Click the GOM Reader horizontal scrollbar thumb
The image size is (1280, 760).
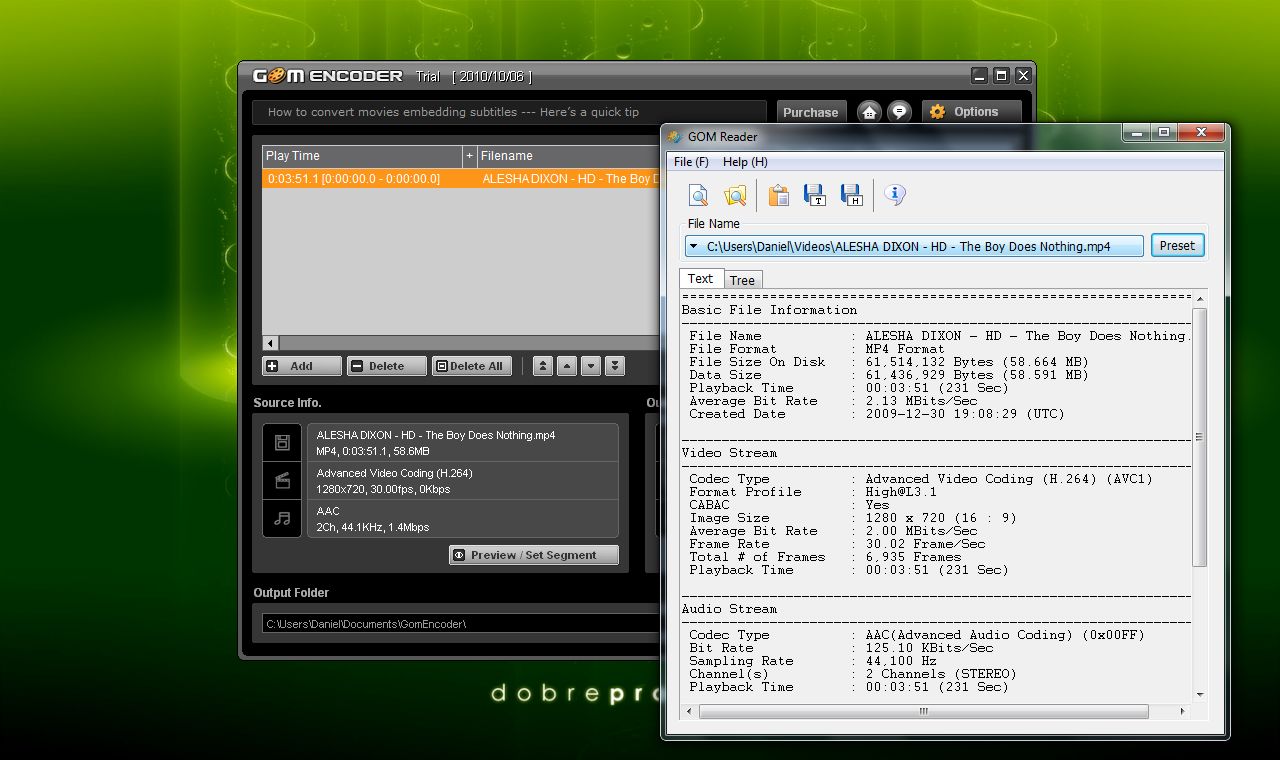tap(922, 712)
